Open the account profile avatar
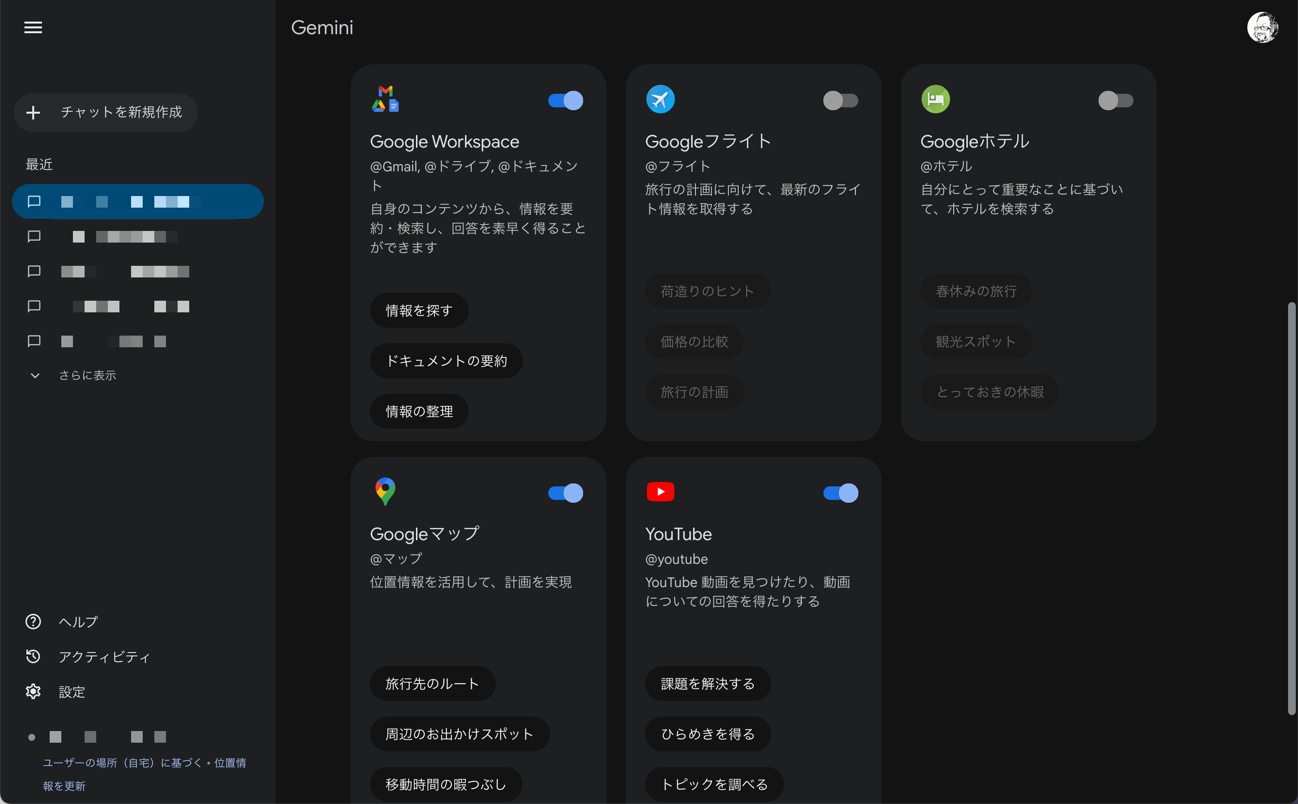 pos(1262,28)
